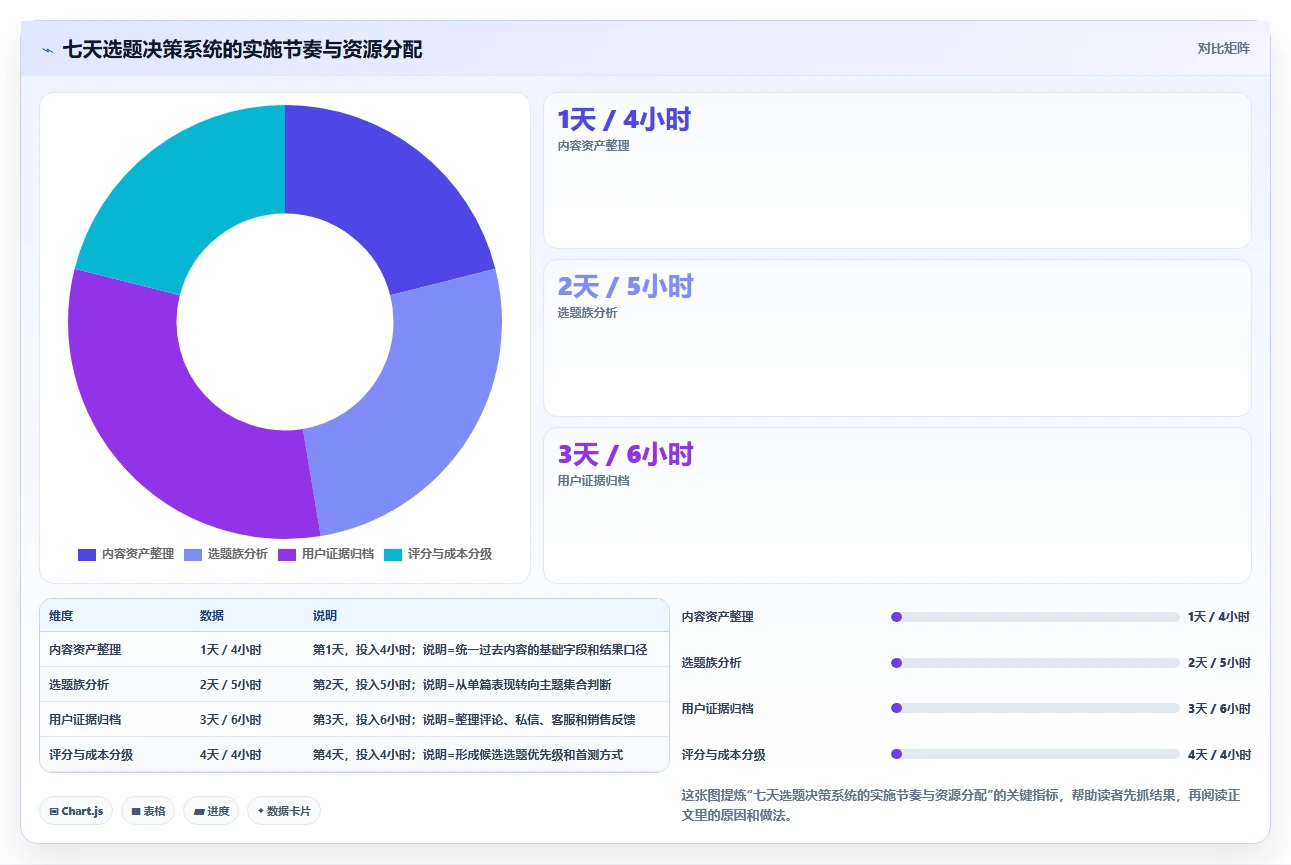
Task: Click description starting 第3天，投入6小时
Action: tap(474, 720)
